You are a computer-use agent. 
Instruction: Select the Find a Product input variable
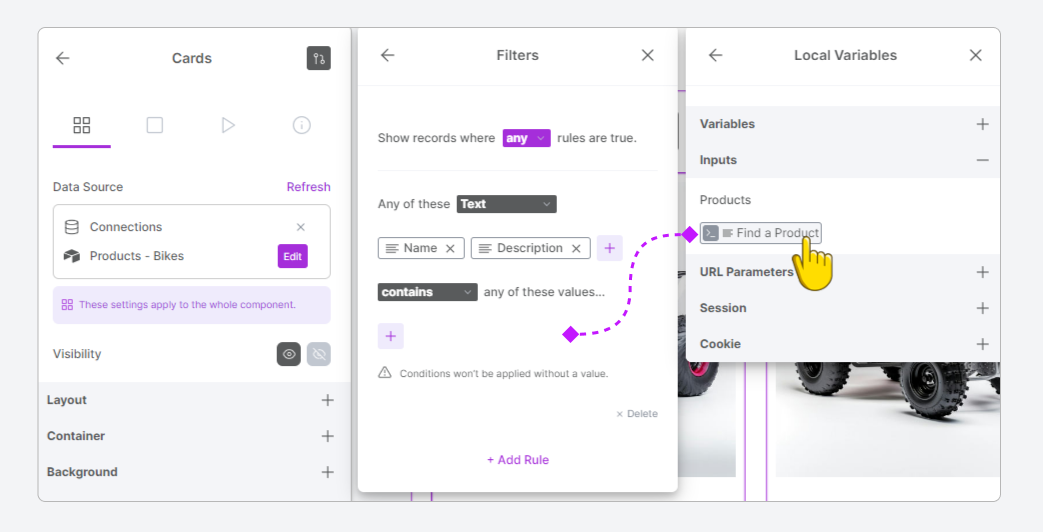(x=760, y=233)
